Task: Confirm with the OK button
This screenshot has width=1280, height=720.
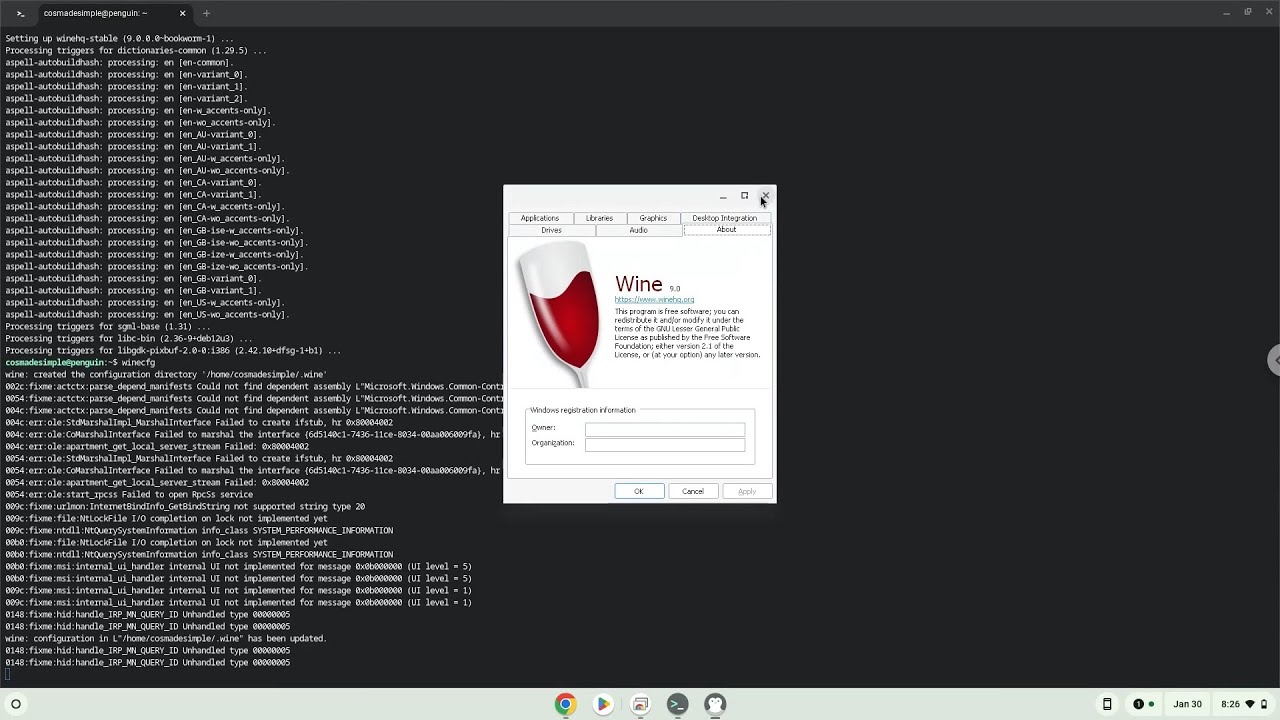Action: [x=638, y=491]
